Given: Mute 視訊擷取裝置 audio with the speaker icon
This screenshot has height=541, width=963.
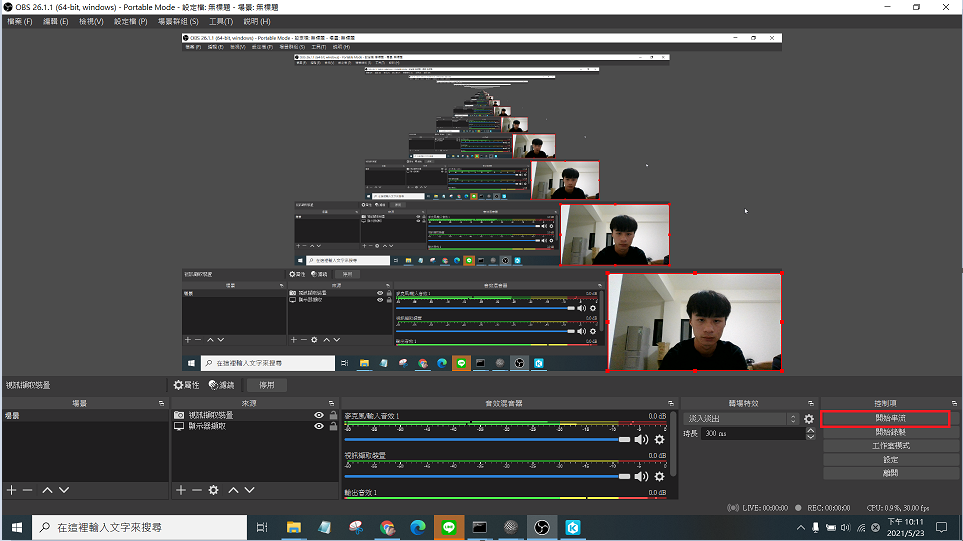Looking at the screenshot, I should click(641, 477).
